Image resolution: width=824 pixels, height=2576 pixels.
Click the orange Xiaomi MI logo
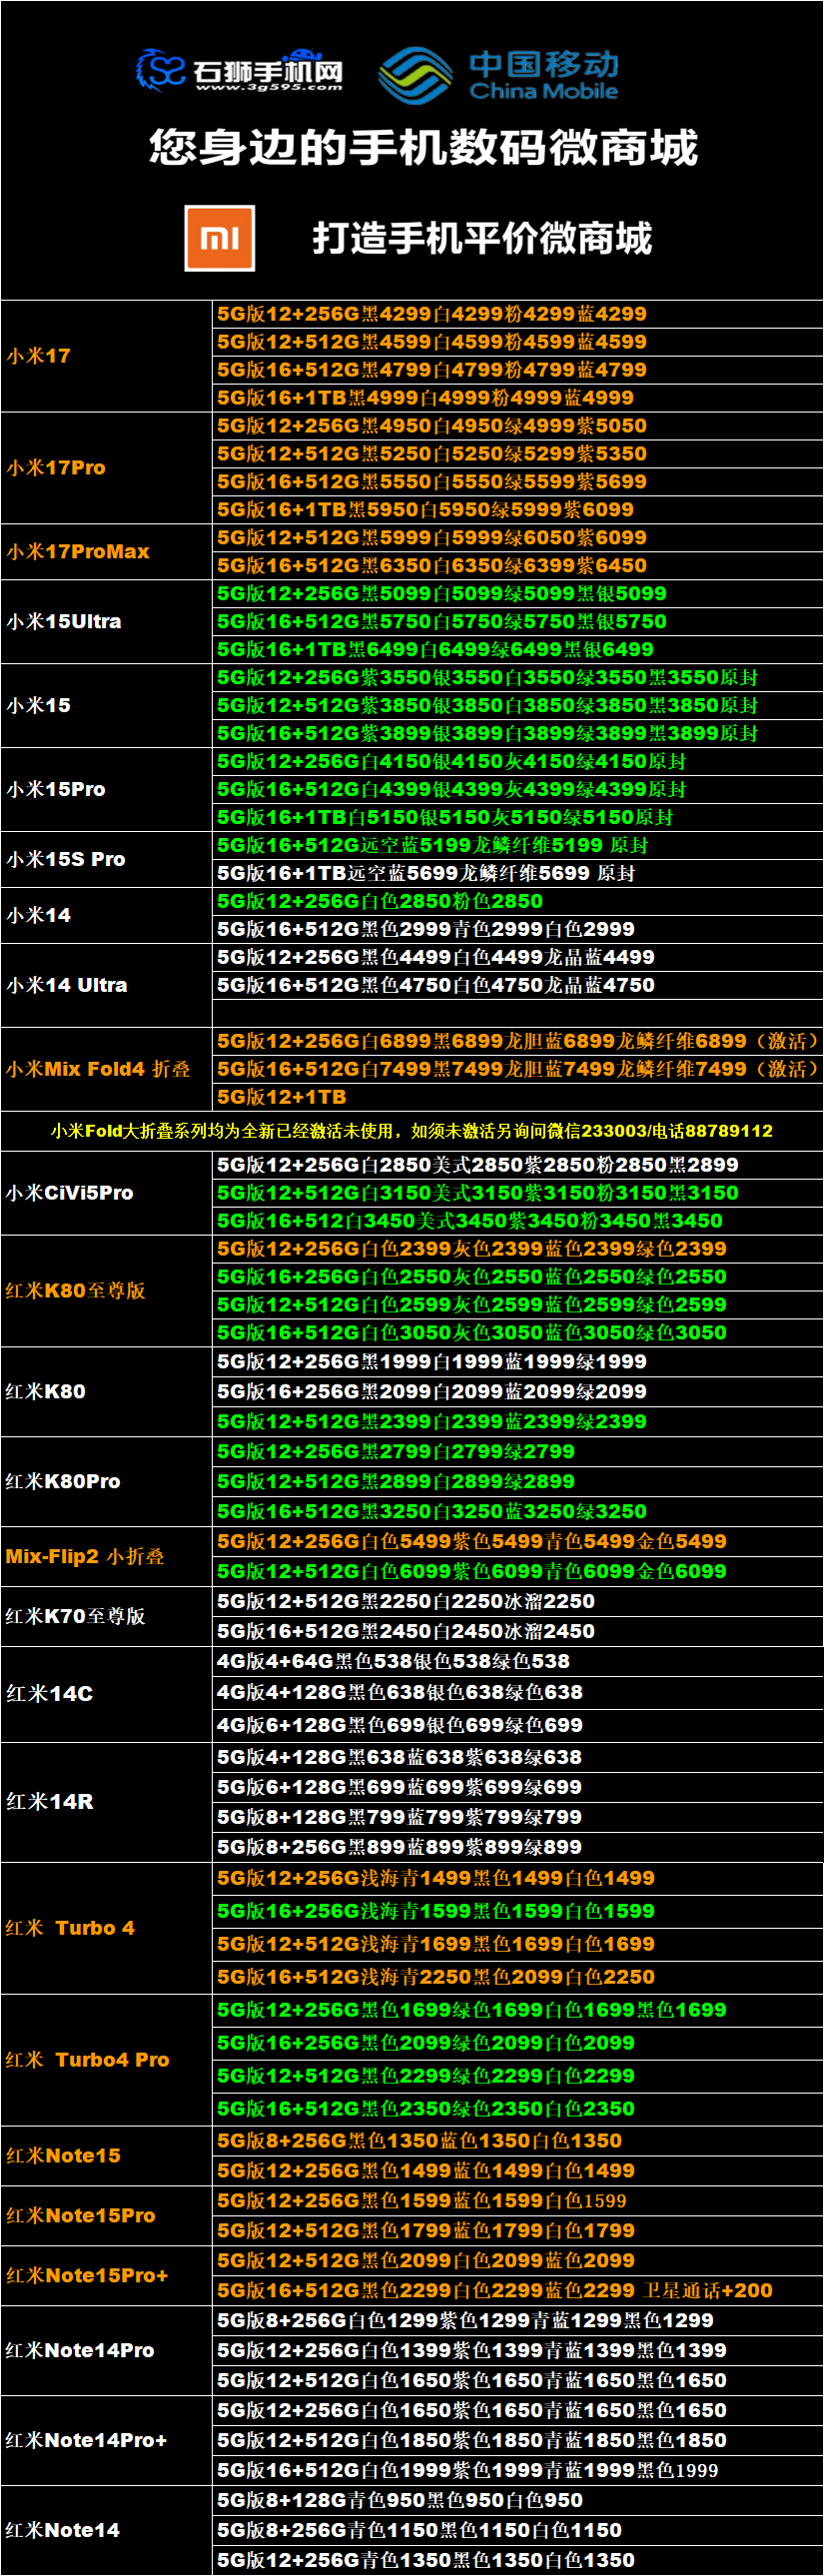(x=219, y=238)
